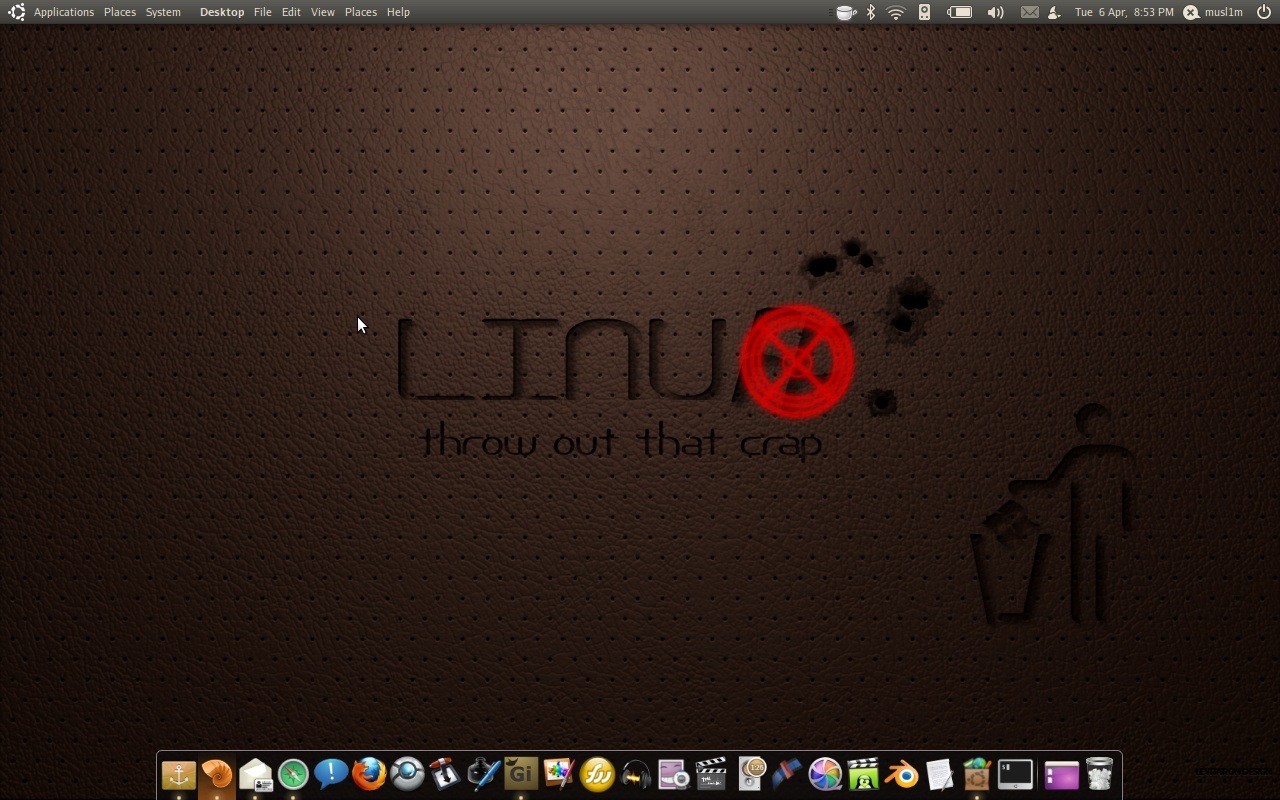This screenshot has height=800, width=1280.
Task: Open the speaker-shaped music player icon
Action: [751, 775]
